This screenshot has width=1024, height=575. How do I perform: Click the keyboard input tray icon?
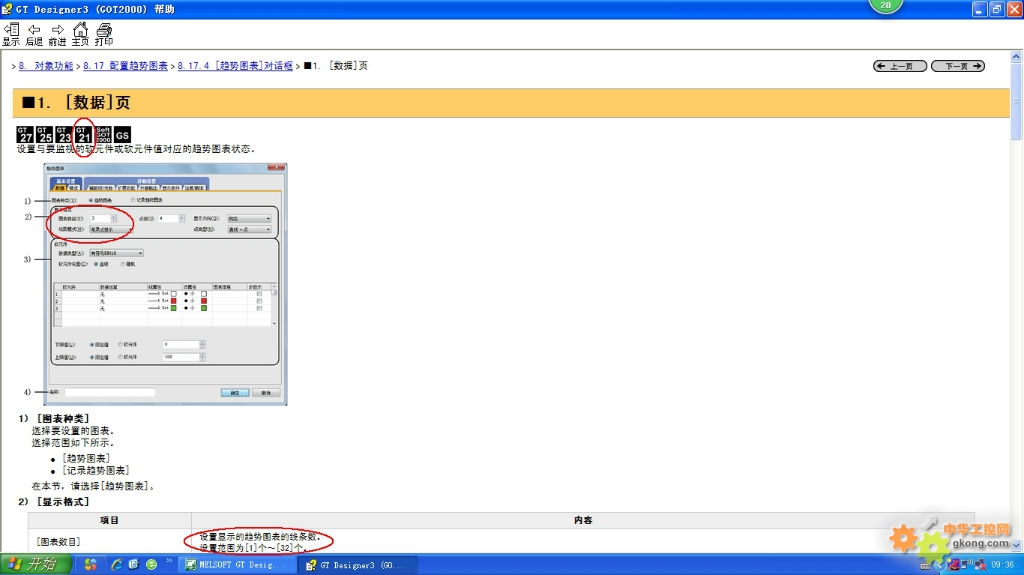coord(925,565)
